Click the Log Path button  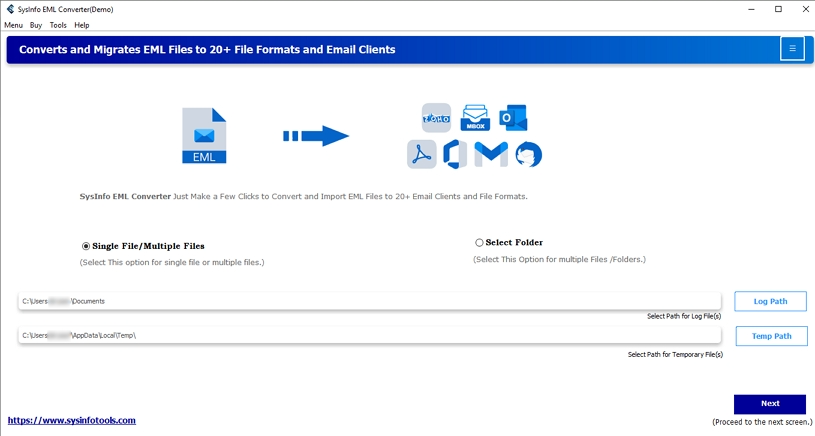770,301
